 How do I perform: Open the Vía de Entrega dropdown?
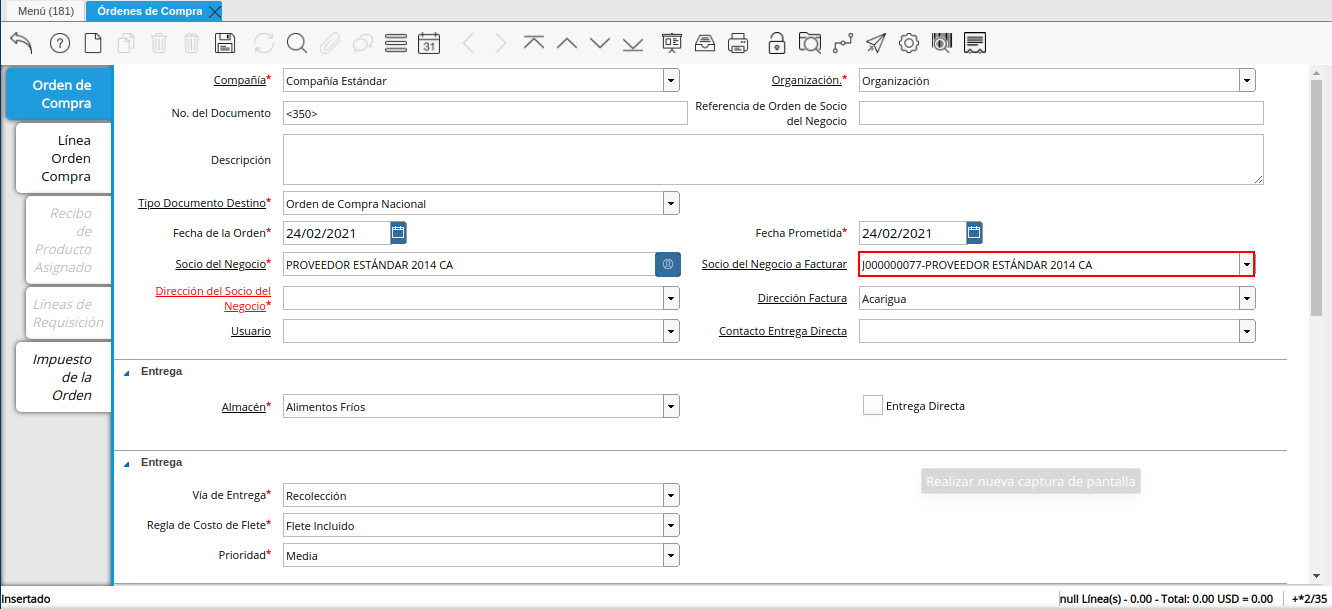pyautogui.click(x=671, y=496)
